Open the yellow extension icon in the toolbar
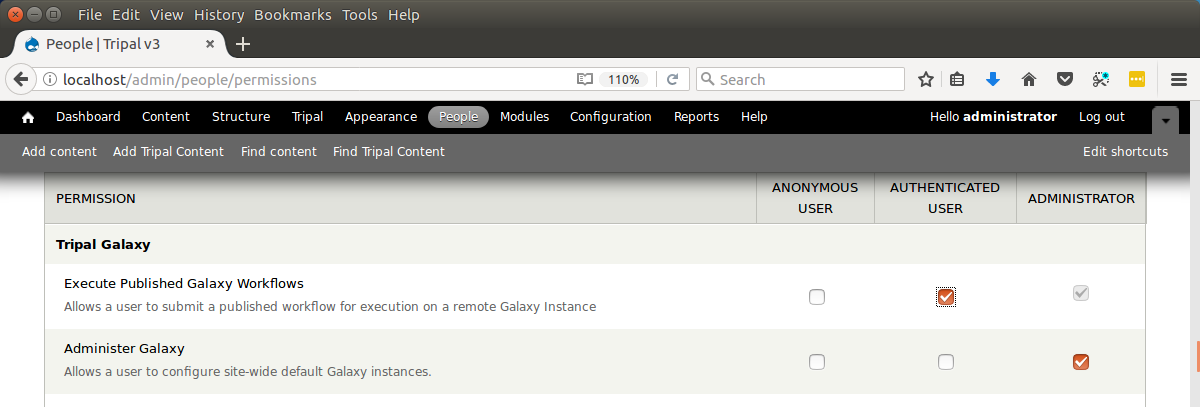1200x407 pixels. pyautogui.click(x=1136, y=79)
